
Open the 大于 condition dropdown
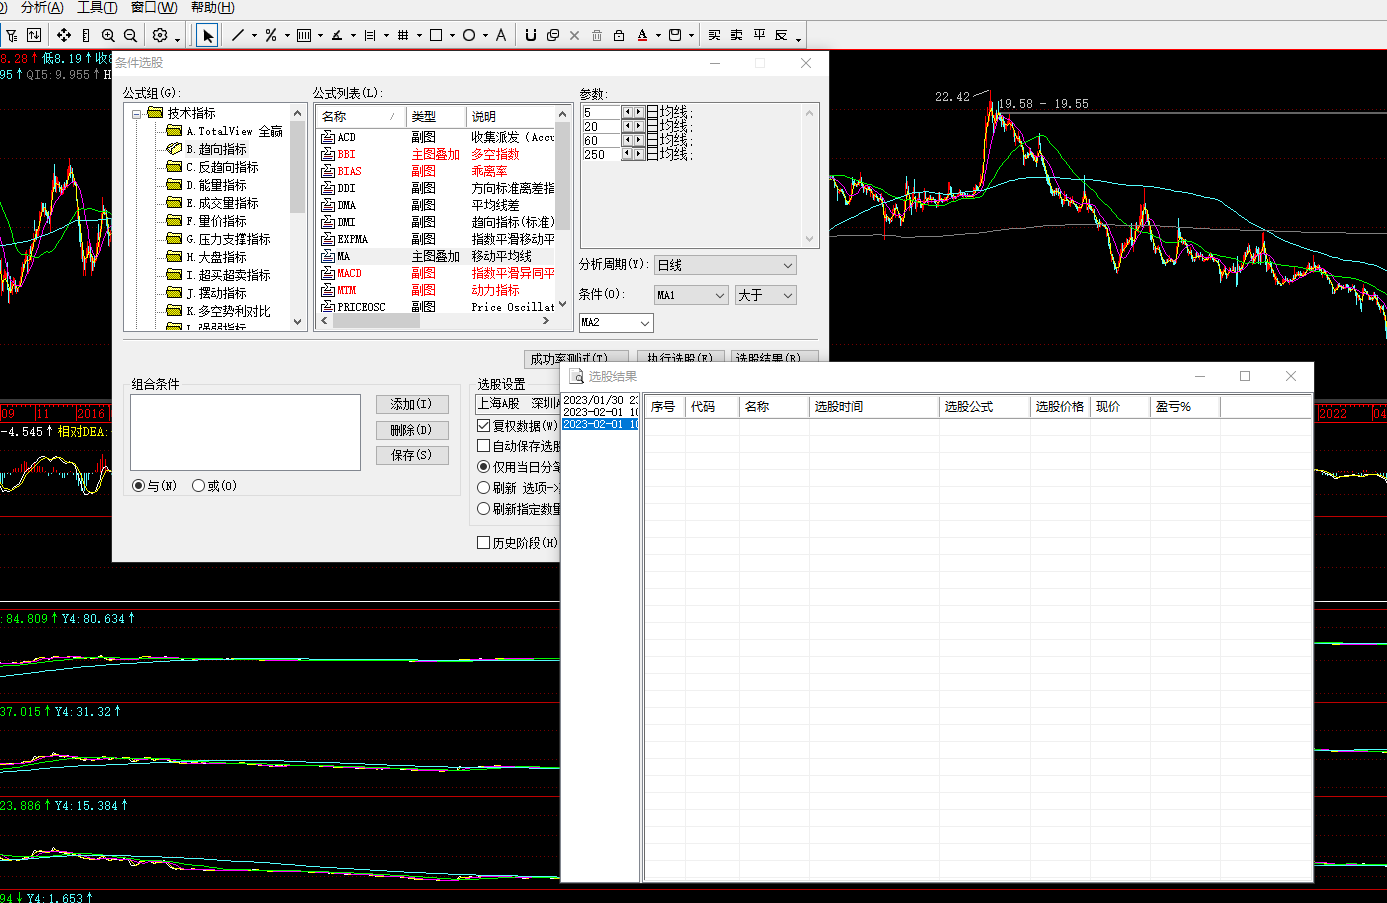(x=765, y=295)
